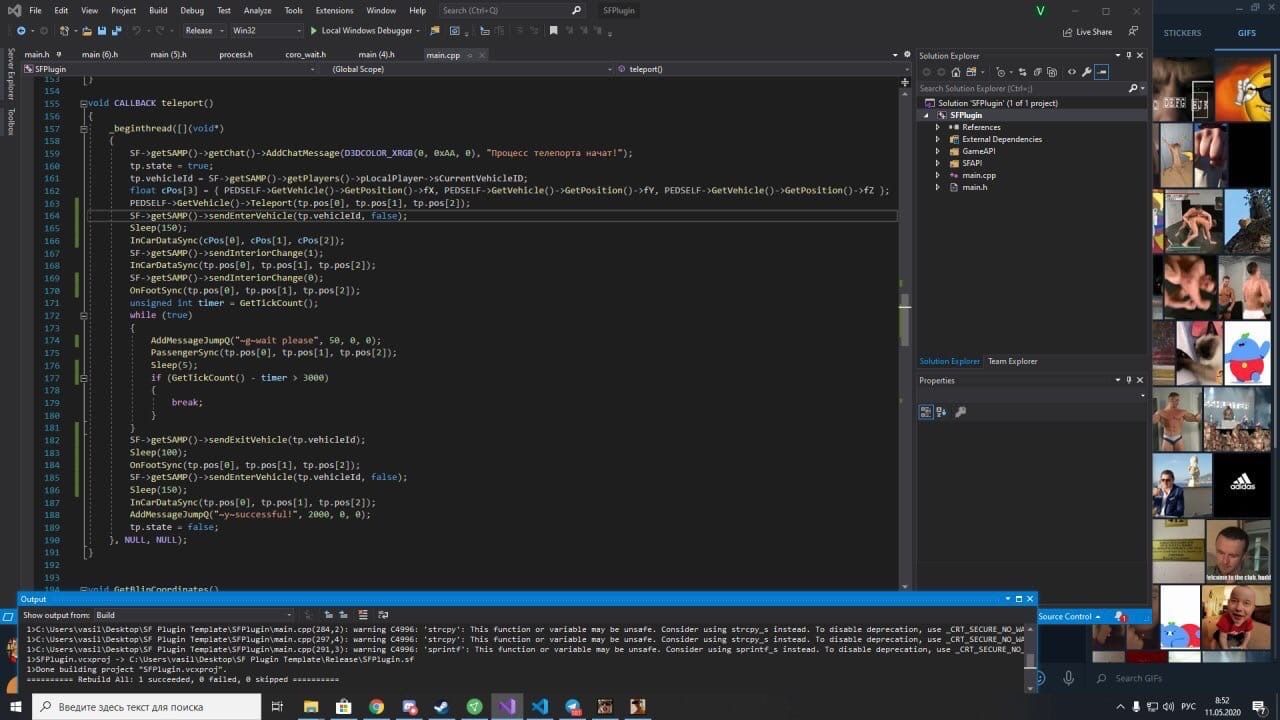
Task: Switch to the process.h editor tab
Action: [x=235, y=55]
